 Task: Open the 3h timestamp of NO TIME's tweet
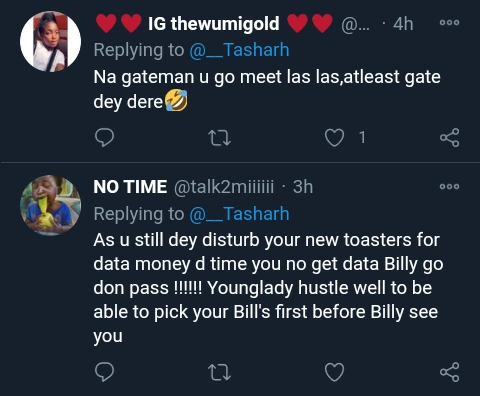point(303,187)
